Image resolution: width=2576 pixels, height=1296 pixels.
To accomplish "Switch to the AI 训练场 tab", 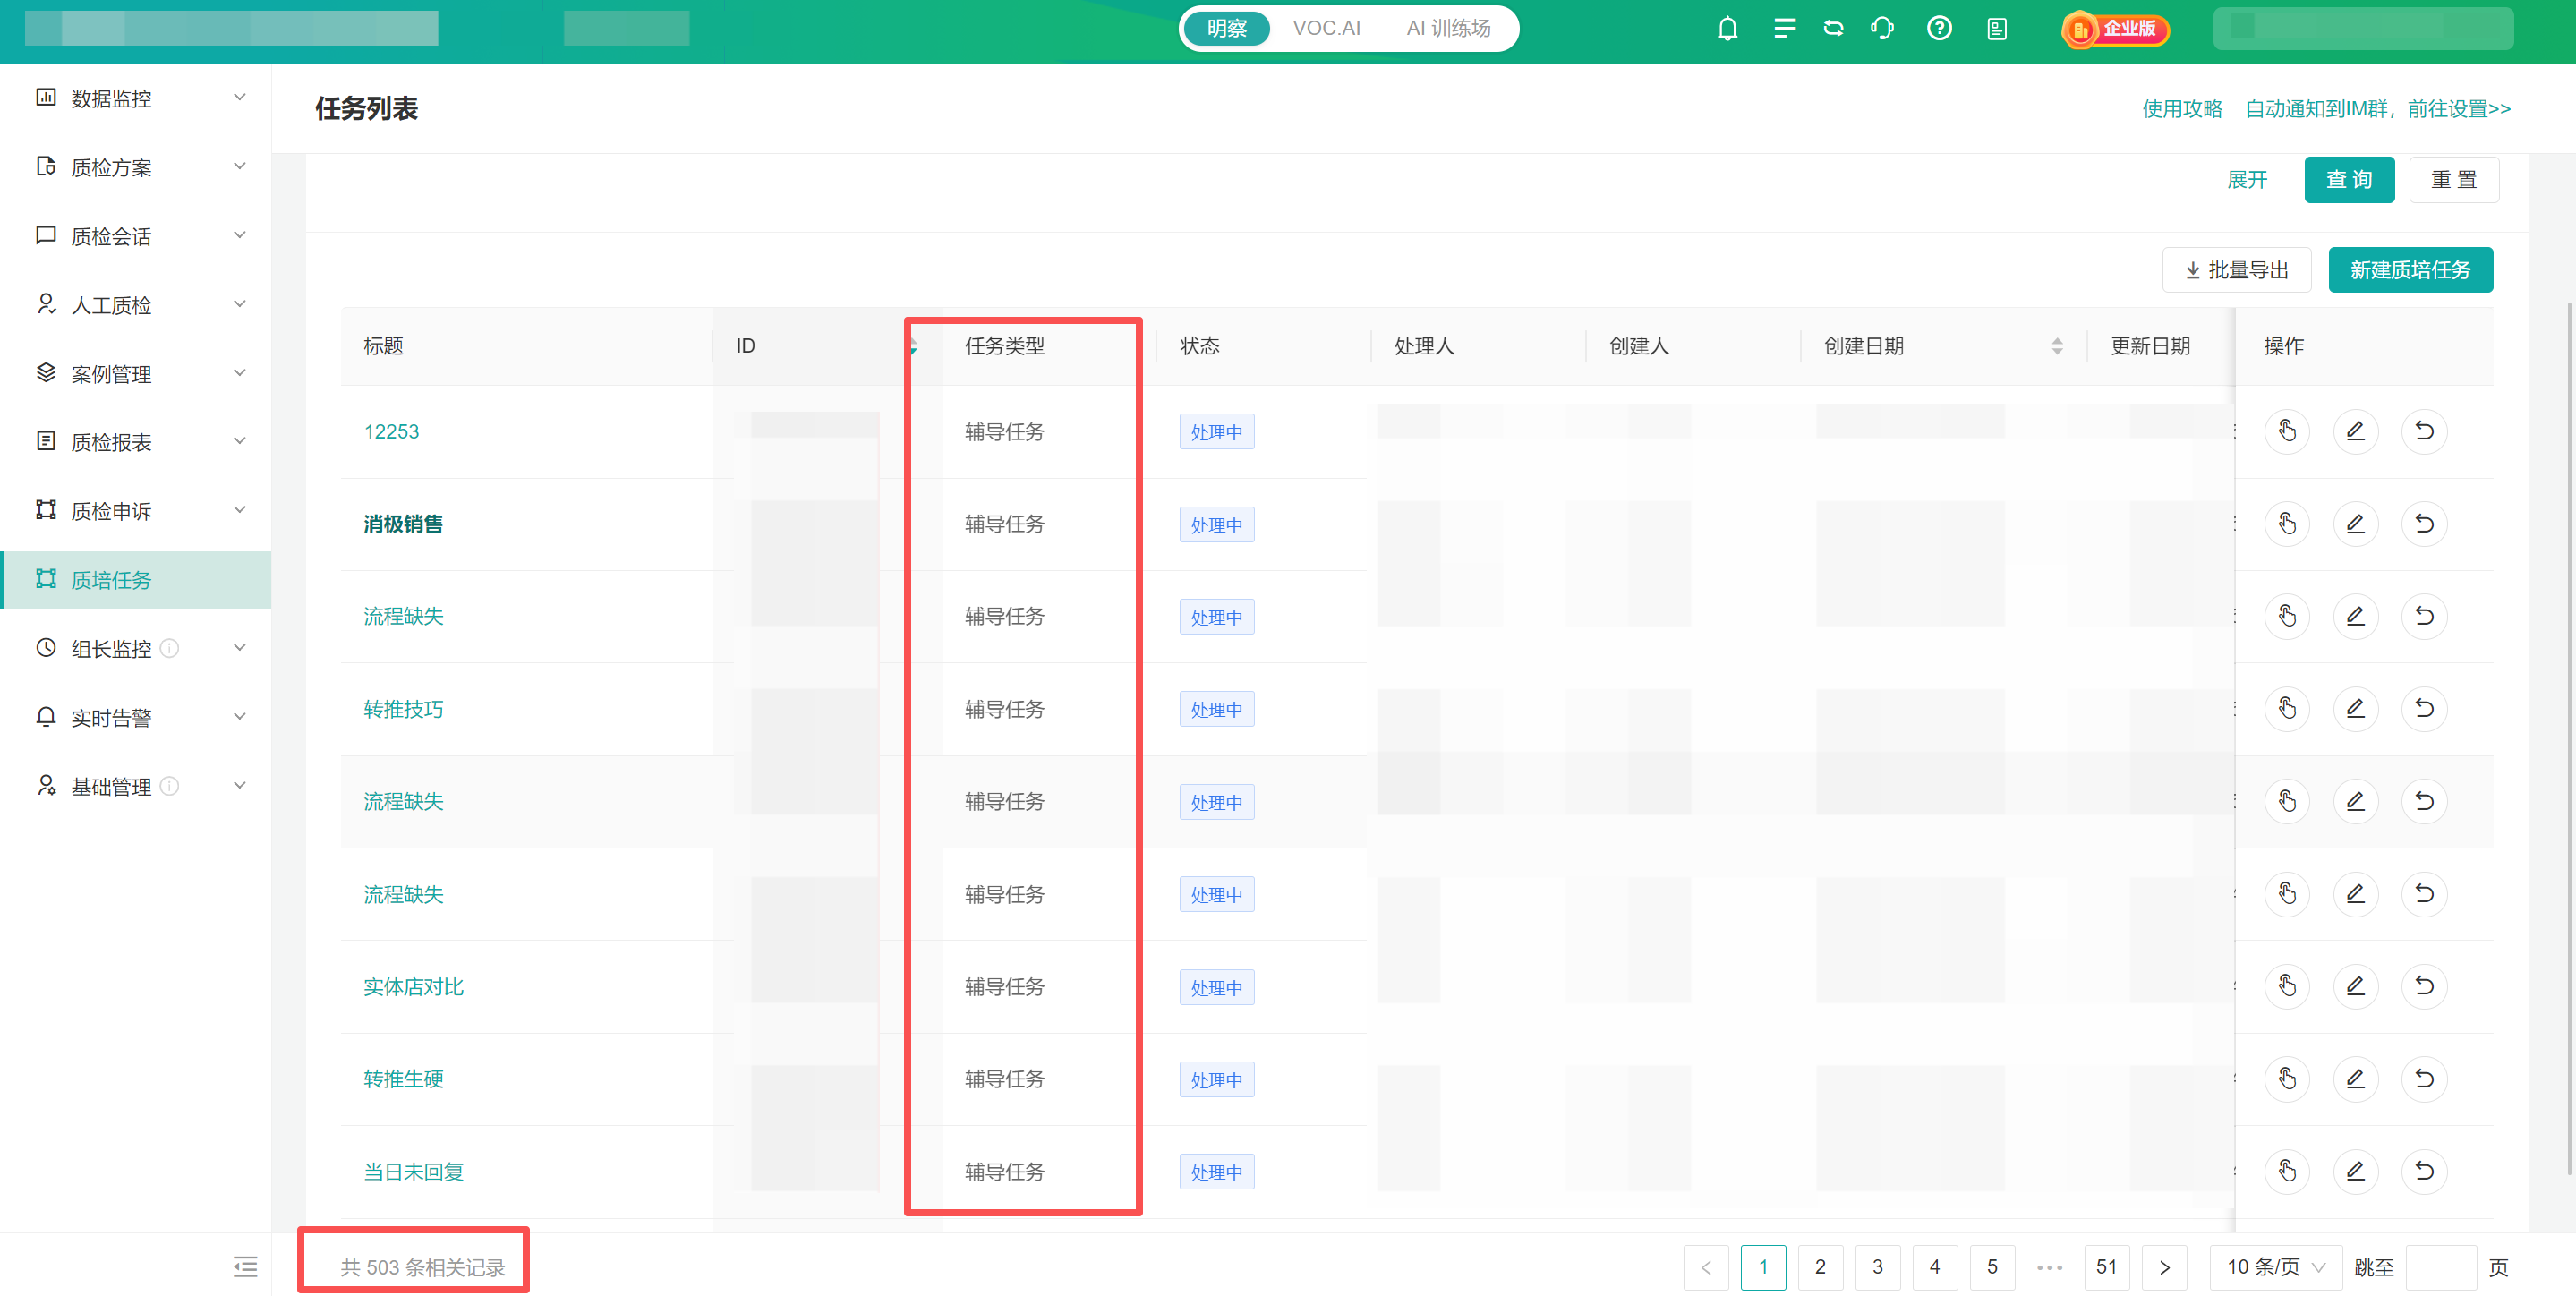I will pos(1448,28).
